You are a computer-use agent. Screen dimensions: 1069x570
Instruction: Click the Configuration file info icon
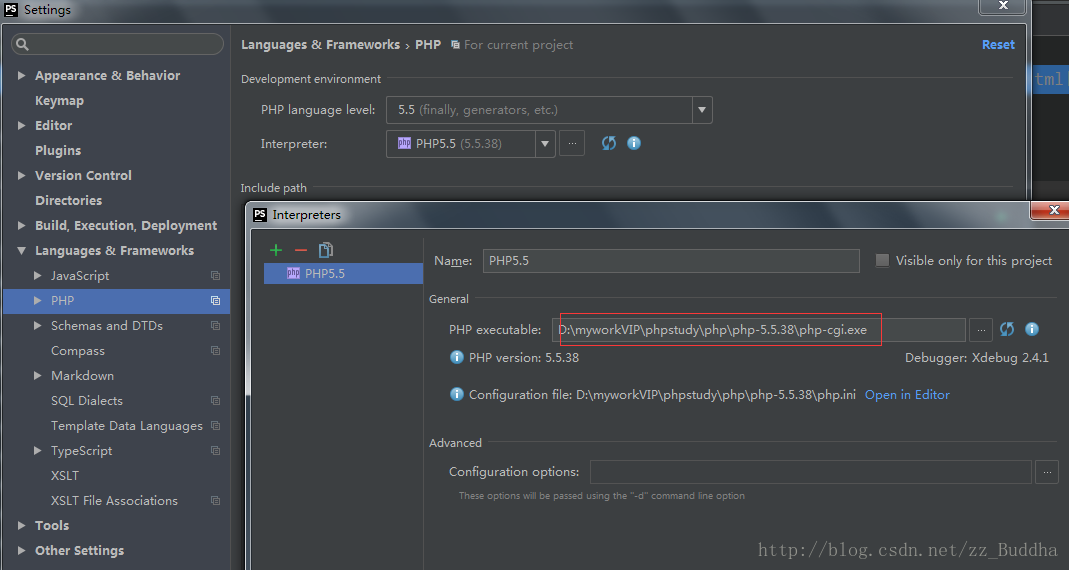[x=457, y=394]
